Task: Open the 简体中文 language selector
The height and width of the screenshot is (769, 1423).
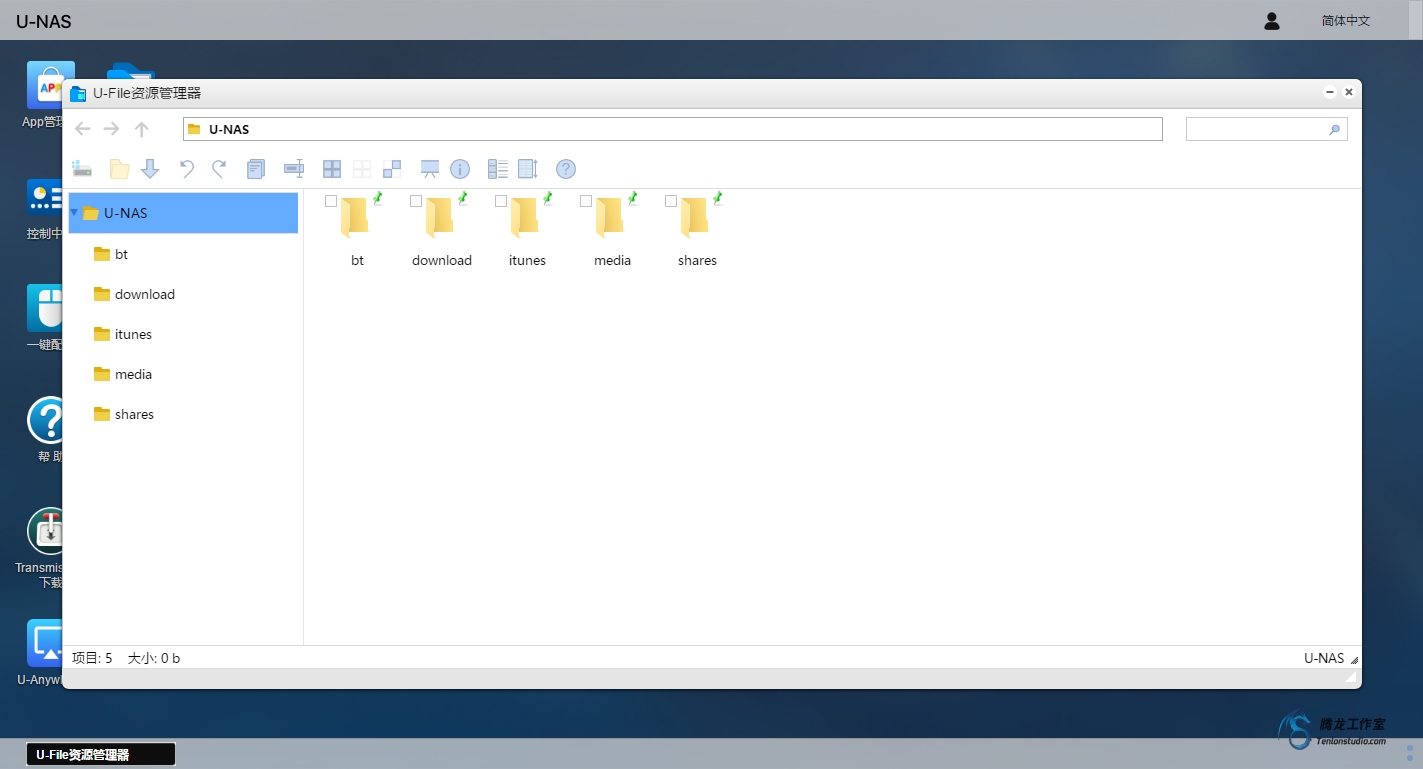Action: pyautogui.click(x=1345, y=21)
